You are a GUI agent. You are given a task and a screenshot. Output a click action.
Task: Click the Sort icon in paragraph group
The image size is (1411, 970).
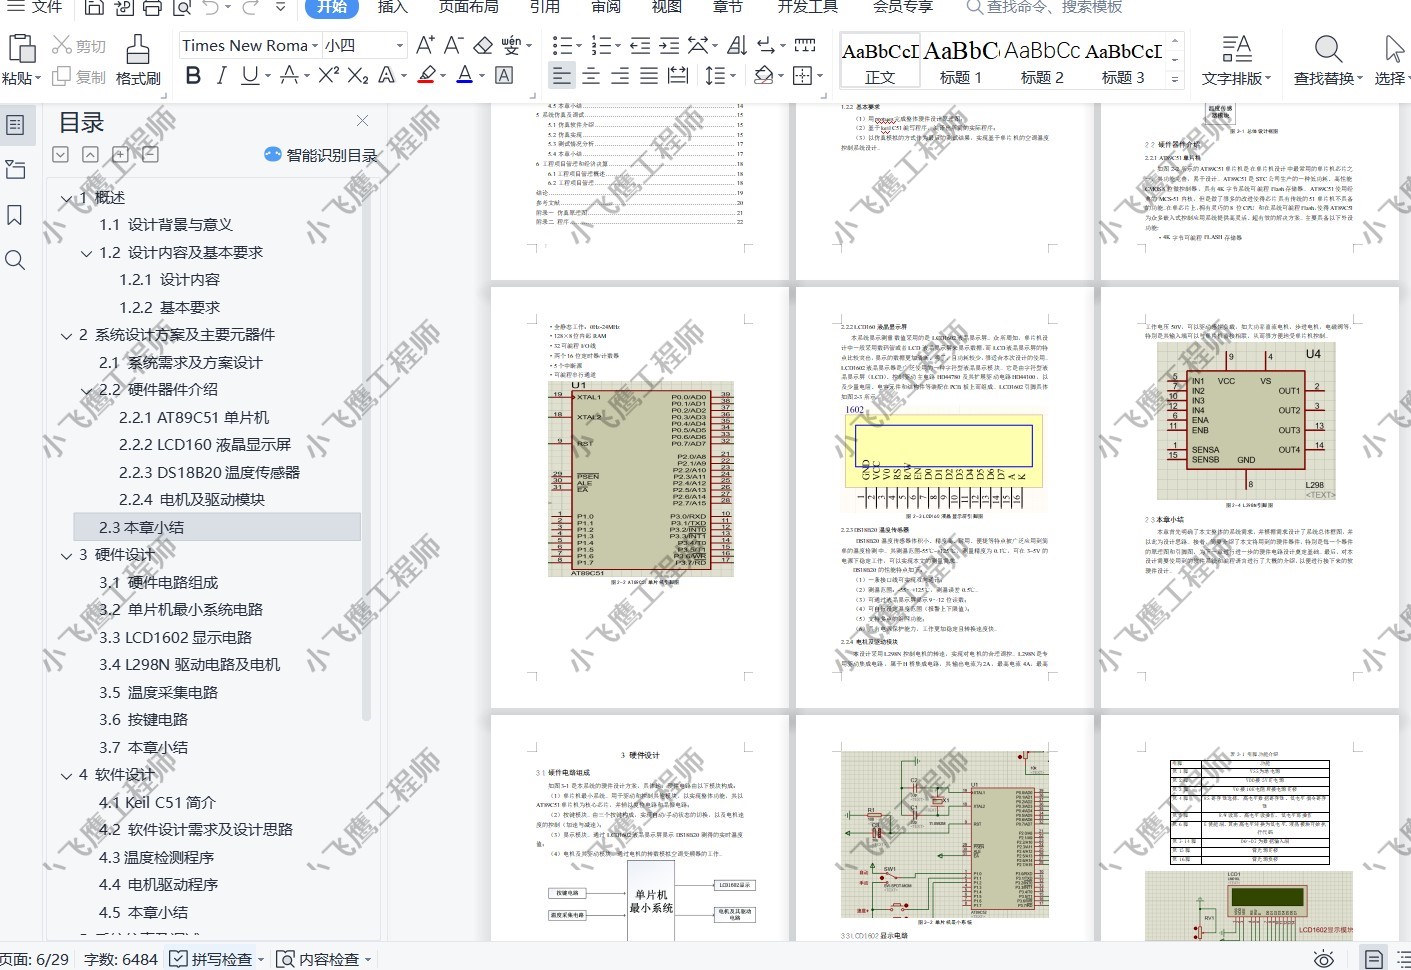(737, 45)
